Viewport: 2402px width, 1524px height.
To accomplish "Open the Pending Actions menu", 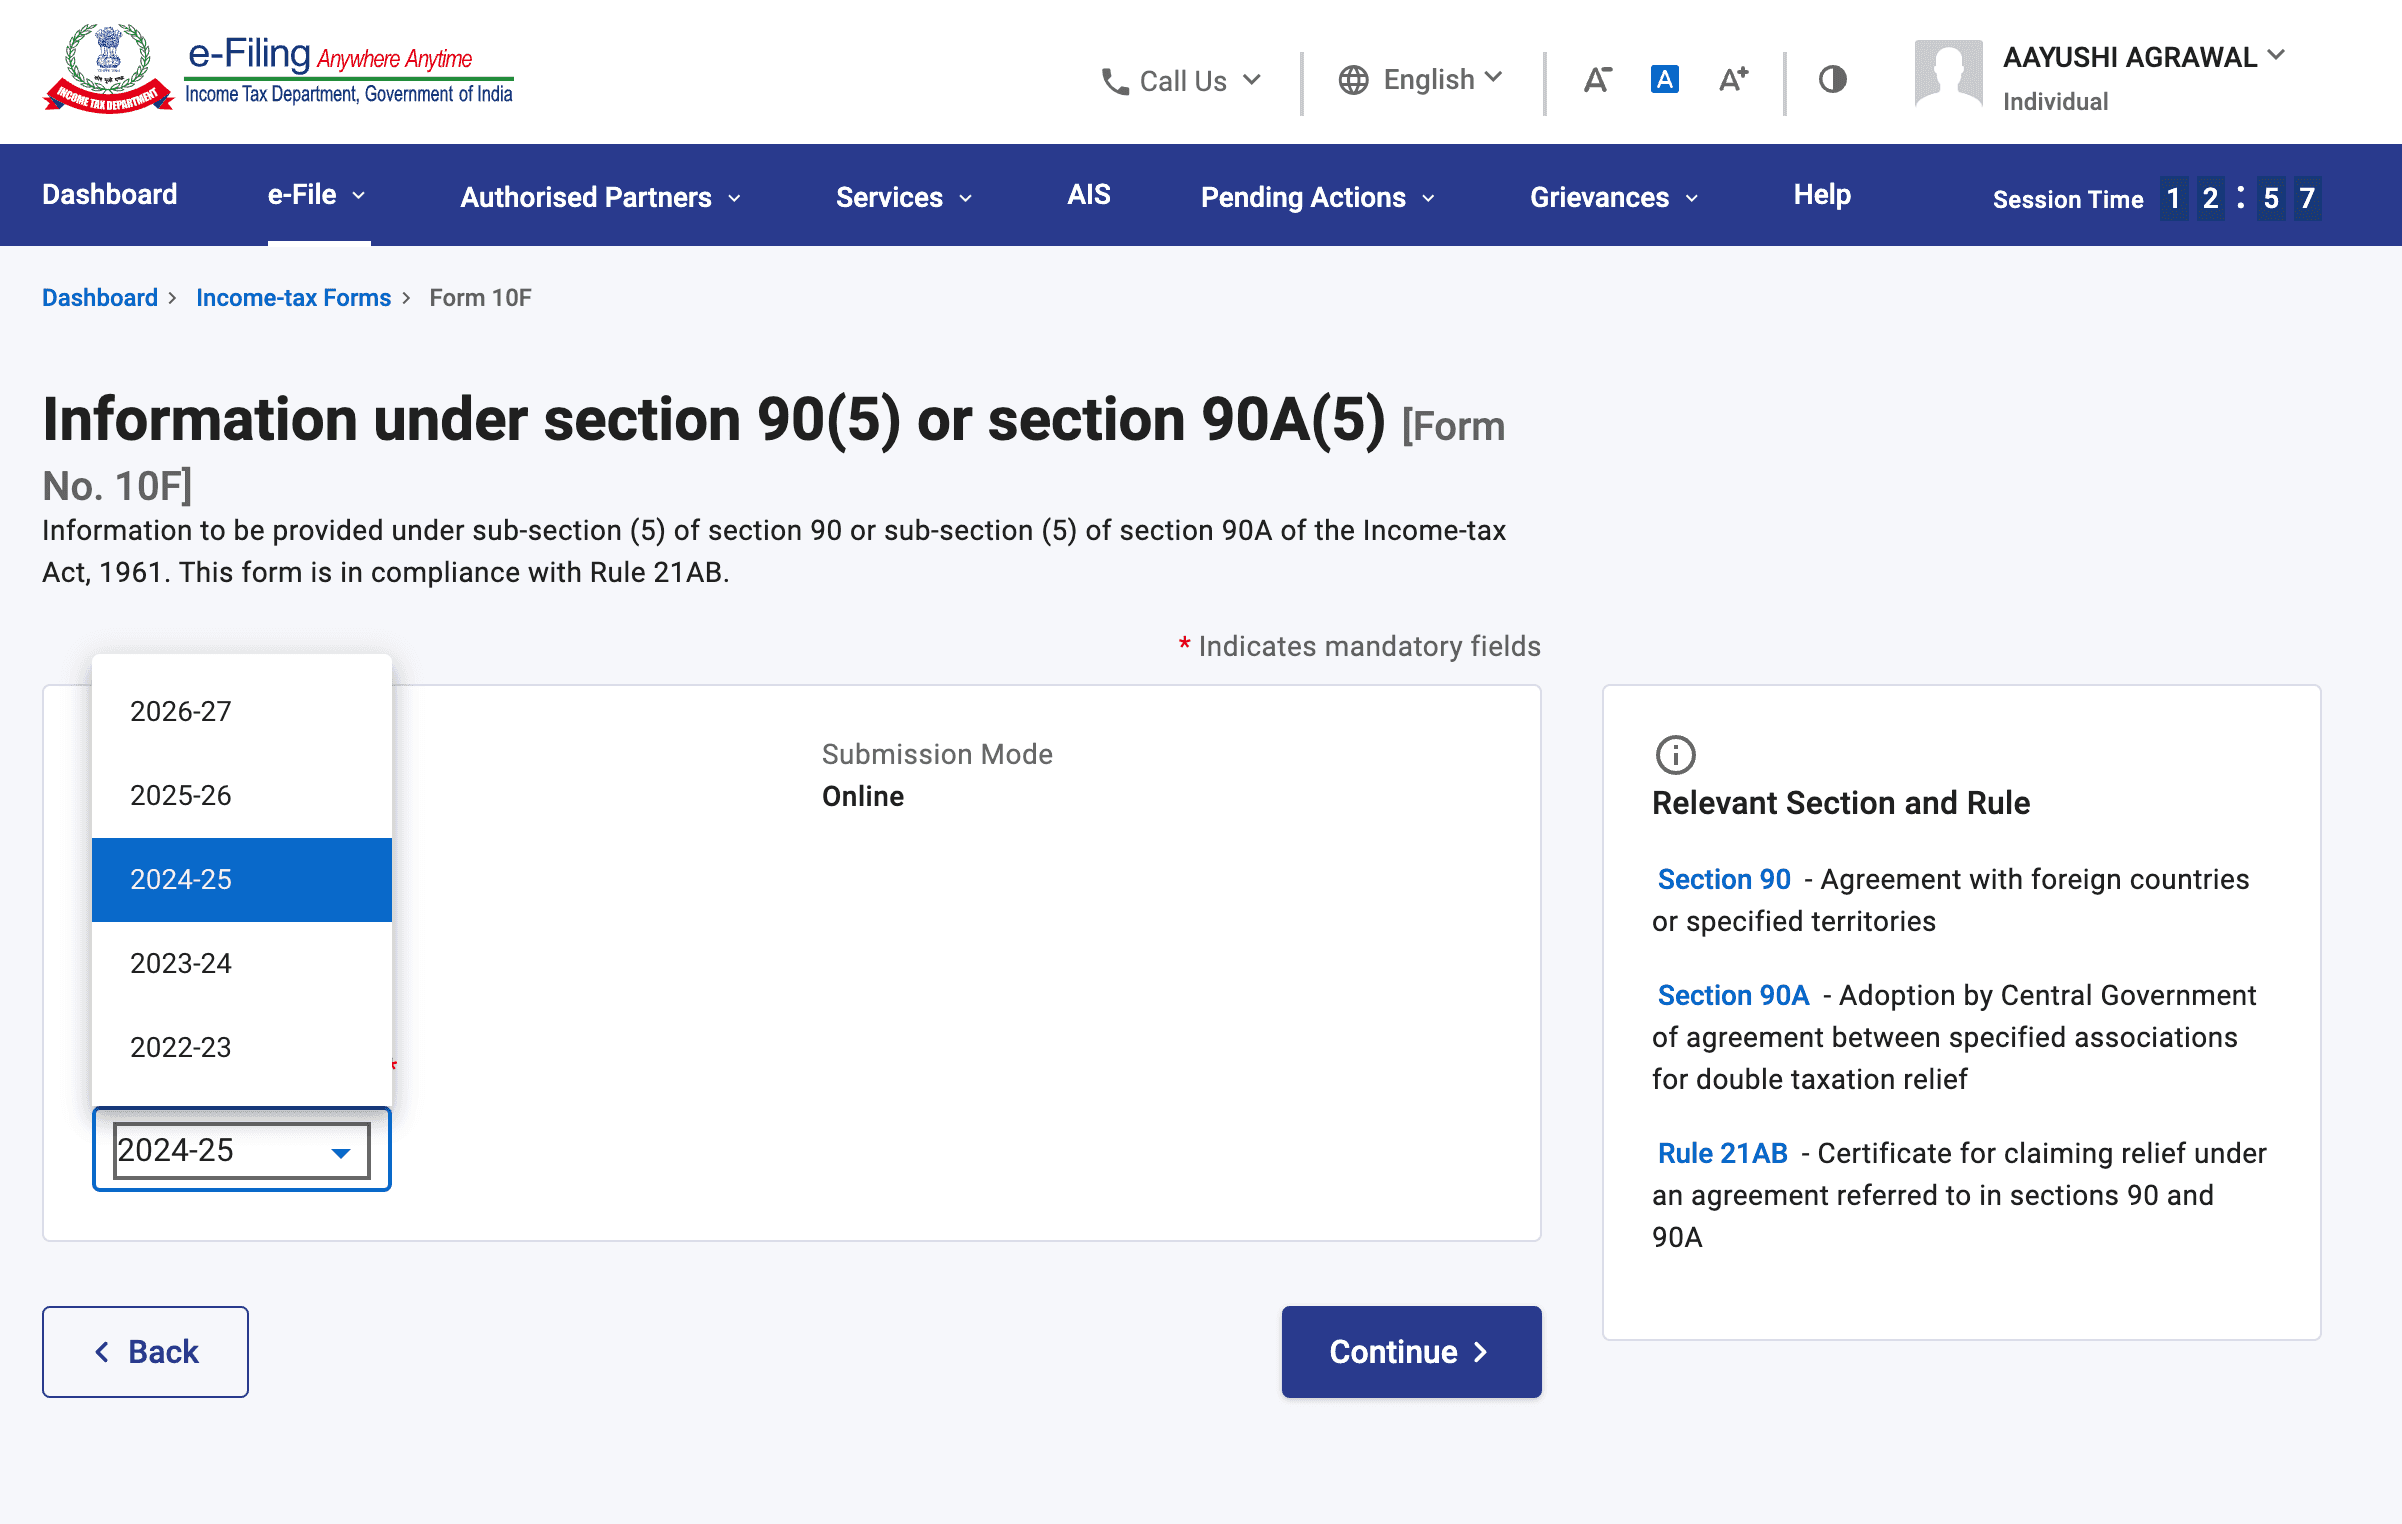I will (1317, 197).
